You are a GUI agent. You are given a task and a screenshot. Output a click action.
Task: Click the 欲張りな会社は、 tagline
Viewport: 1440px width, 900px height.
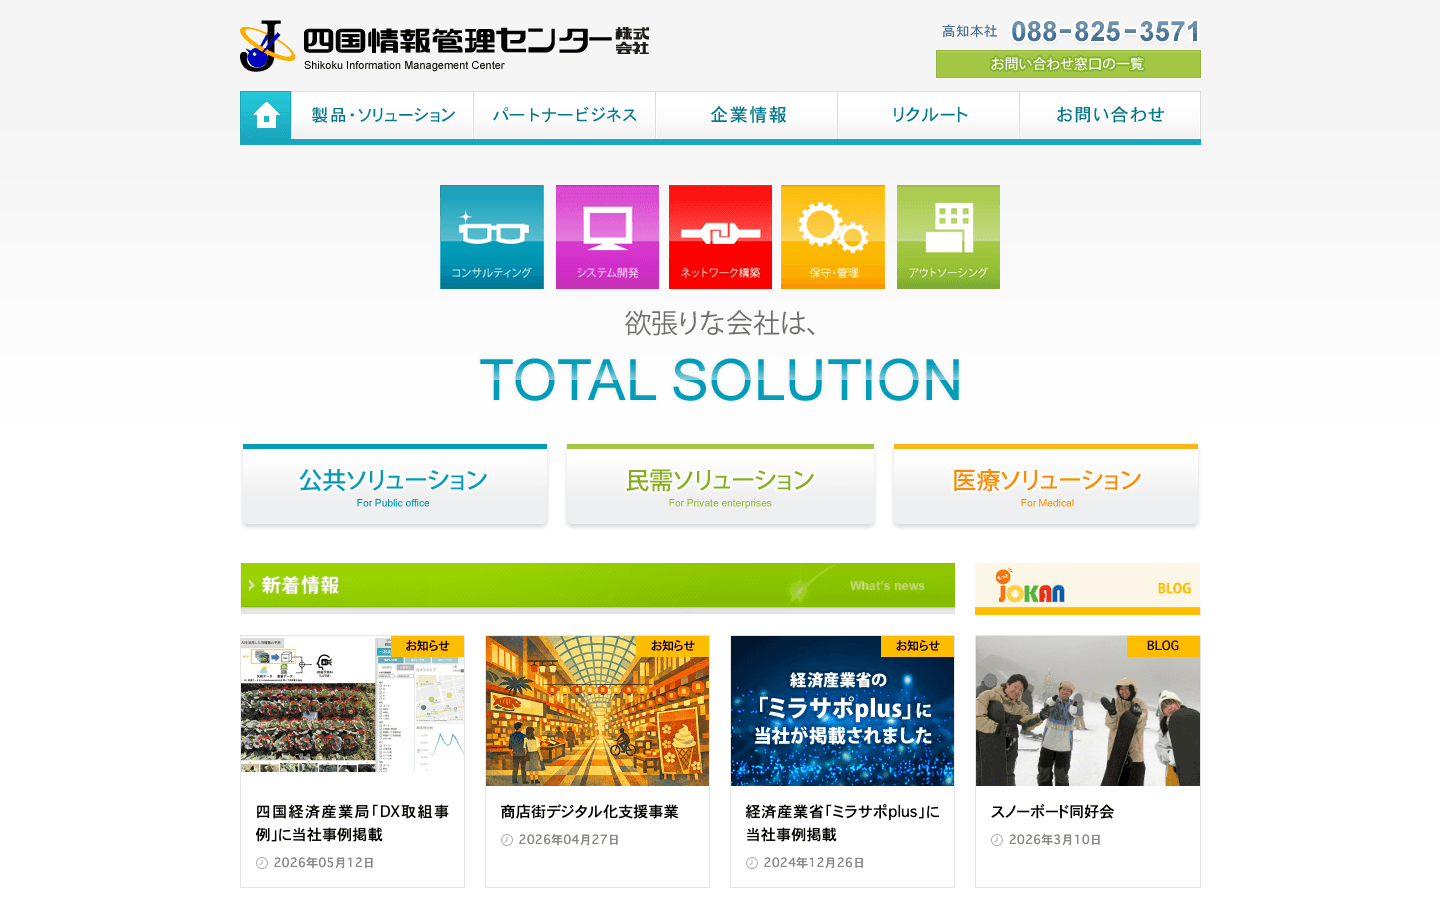point(720,323)
